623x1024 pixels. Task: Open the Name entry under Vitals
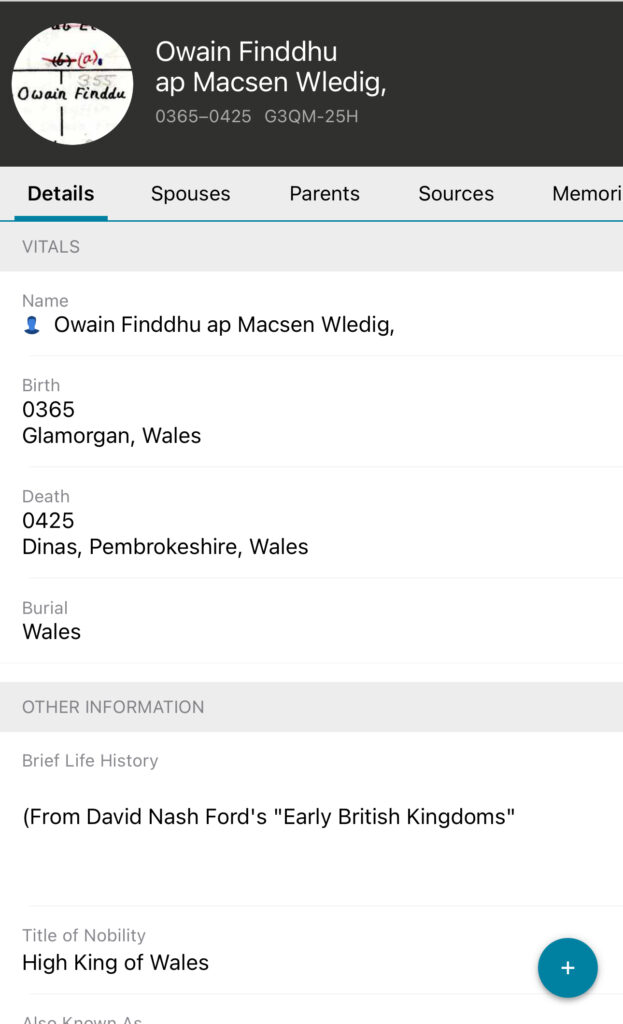224,324
